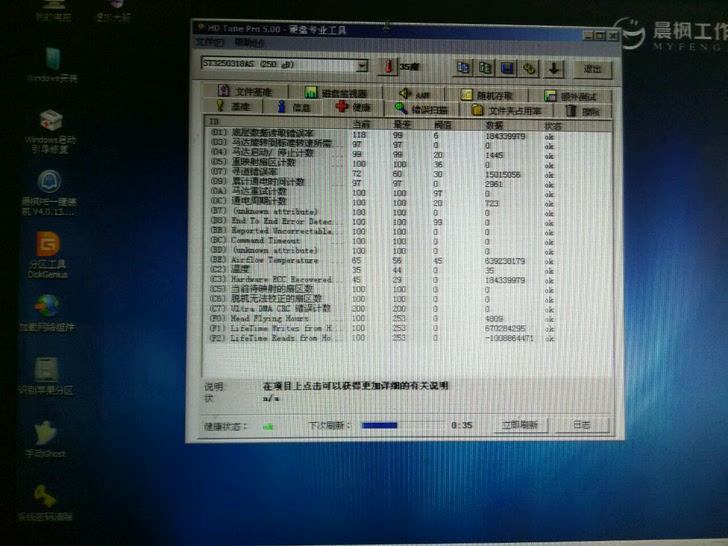This screenshot has width=728, height=546.
Task: Open the 错误扫描 tab
Action: point(421,109)
